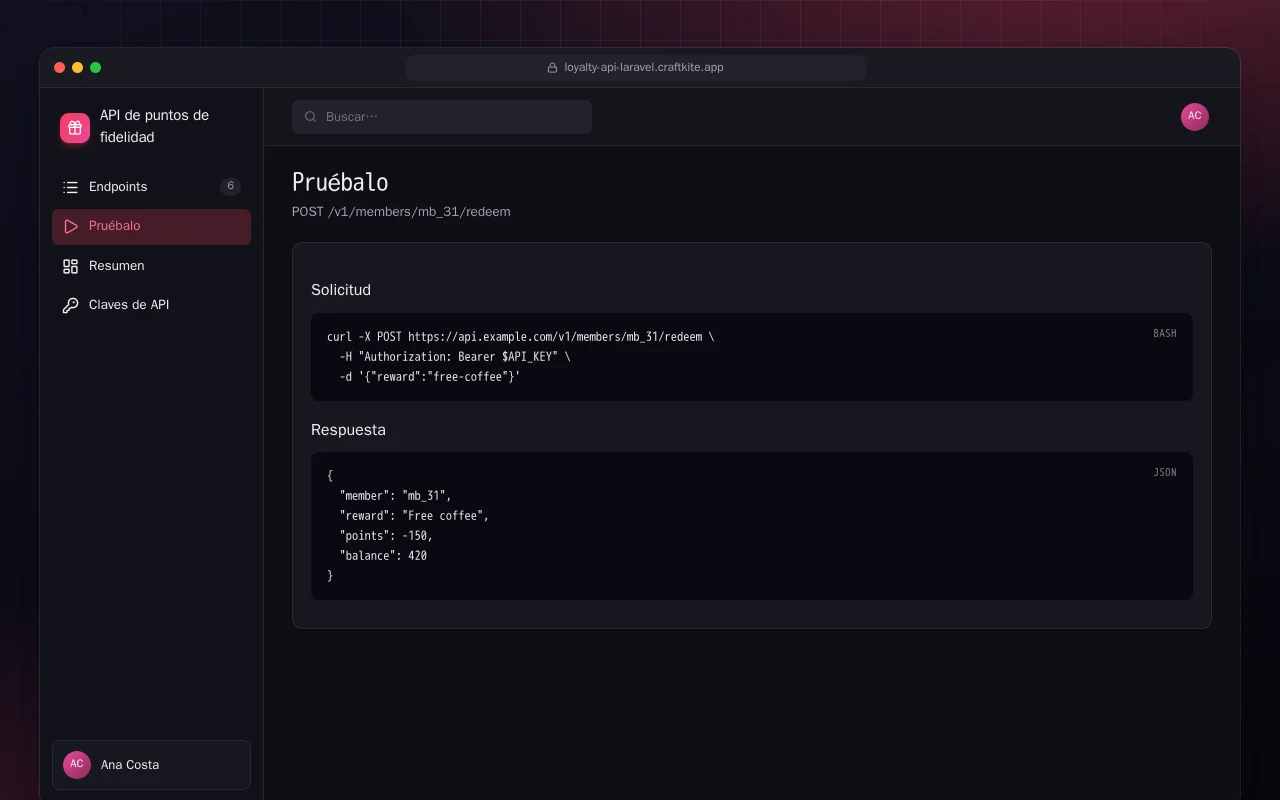This screenshot has width=1280, height=800.
Task: Click the BASH language label
Action: pos(1165,333)
